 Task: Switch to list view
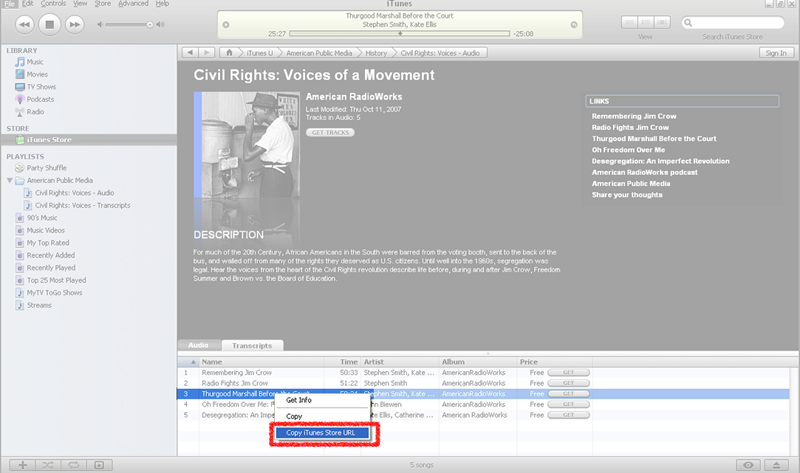[x=630, y=22]
